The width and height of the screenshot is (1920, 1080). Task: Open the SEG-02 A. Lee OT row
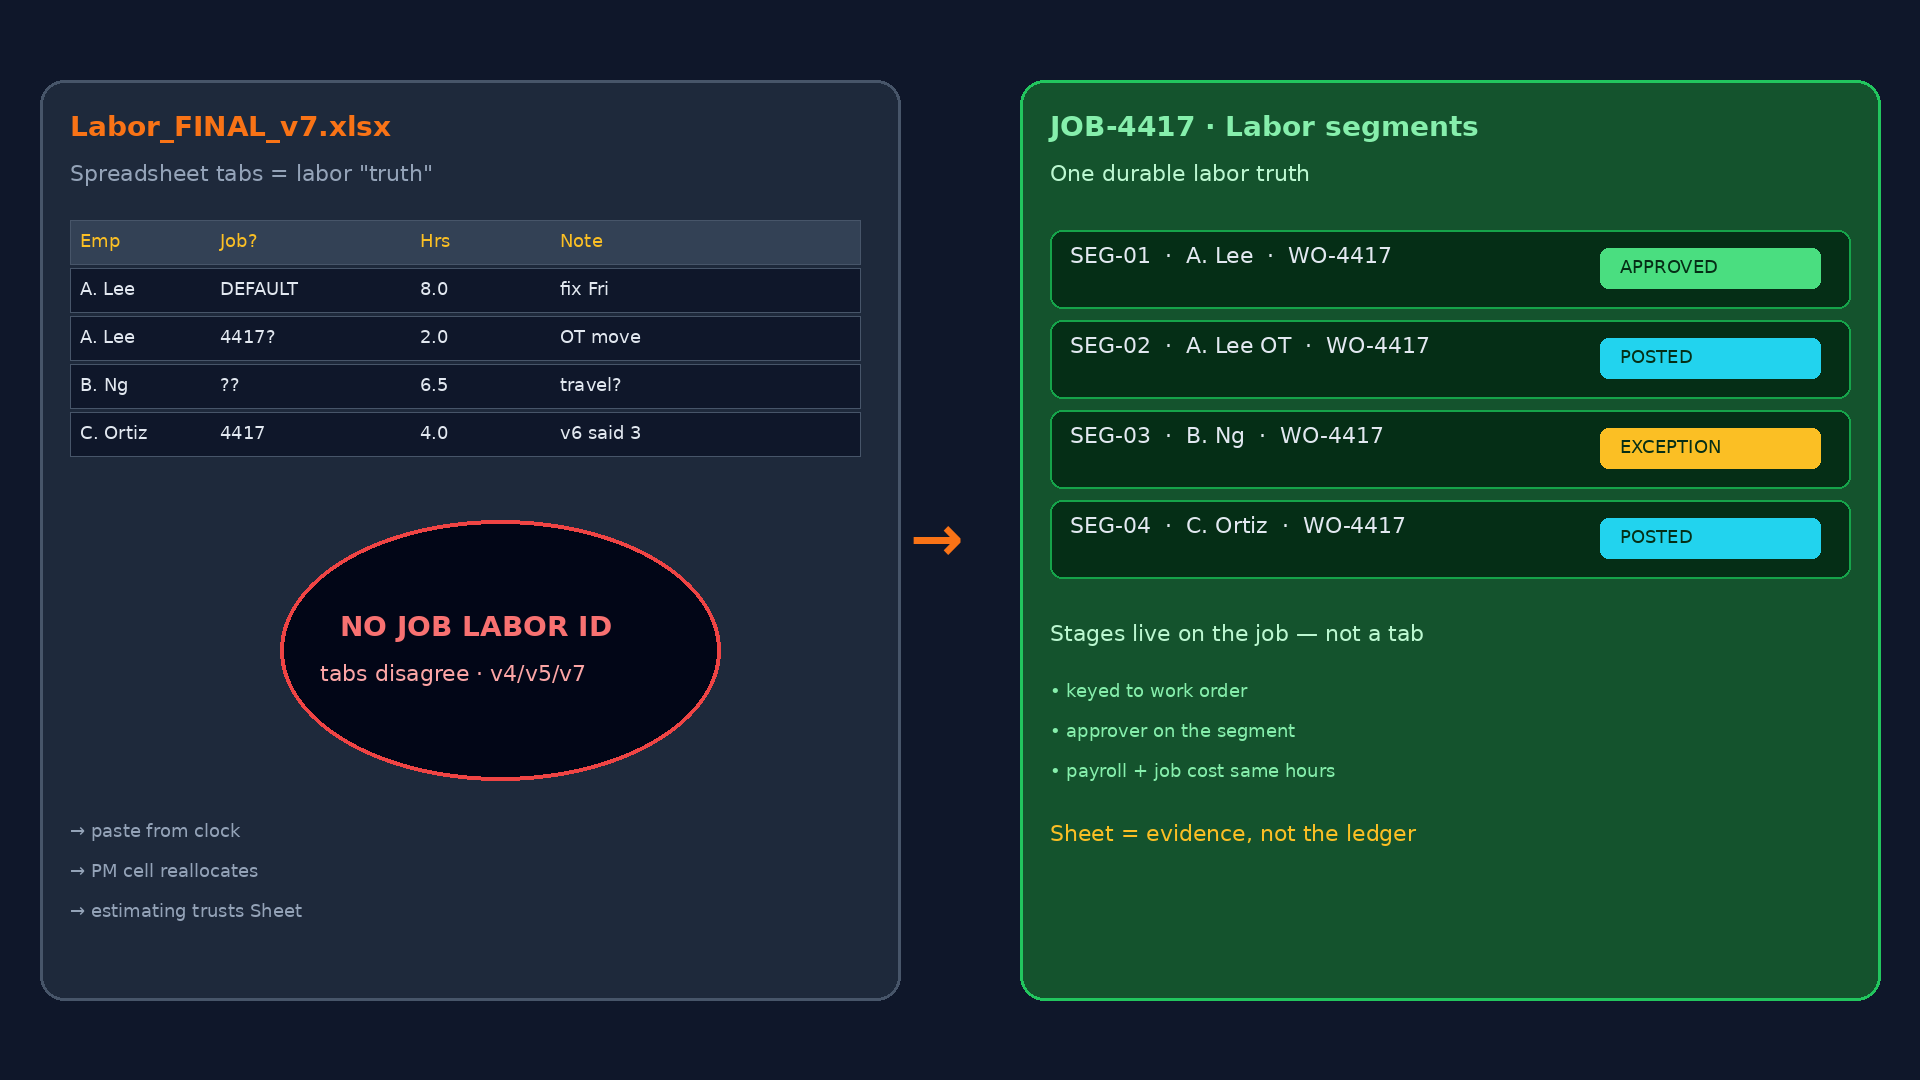pyautogui.click(x=1450, y=360)
